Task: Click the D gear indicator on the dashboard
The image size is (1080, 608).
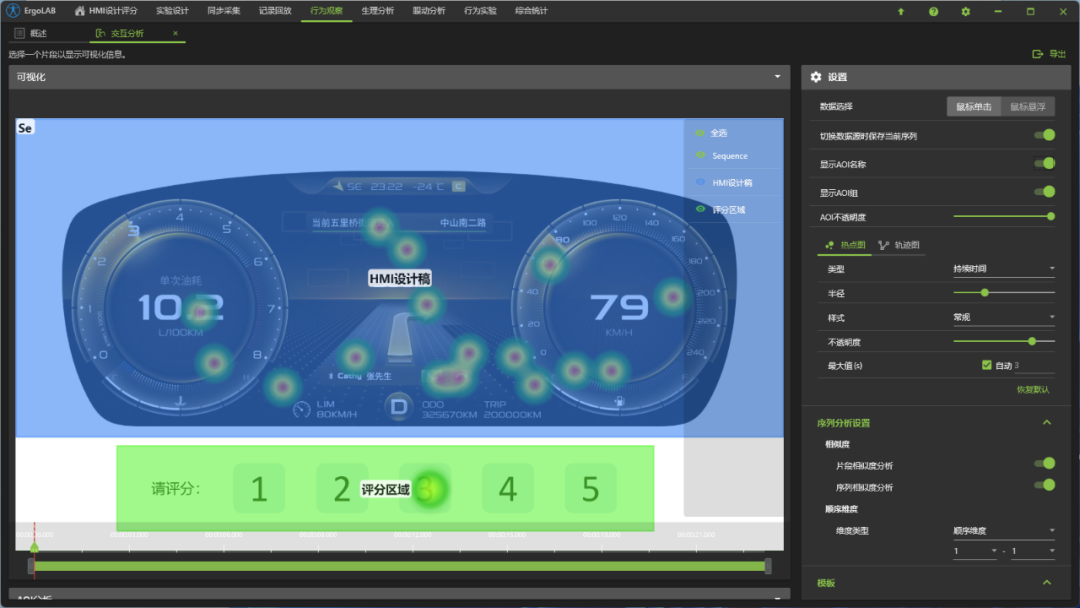Action: [x=398, y=406]
